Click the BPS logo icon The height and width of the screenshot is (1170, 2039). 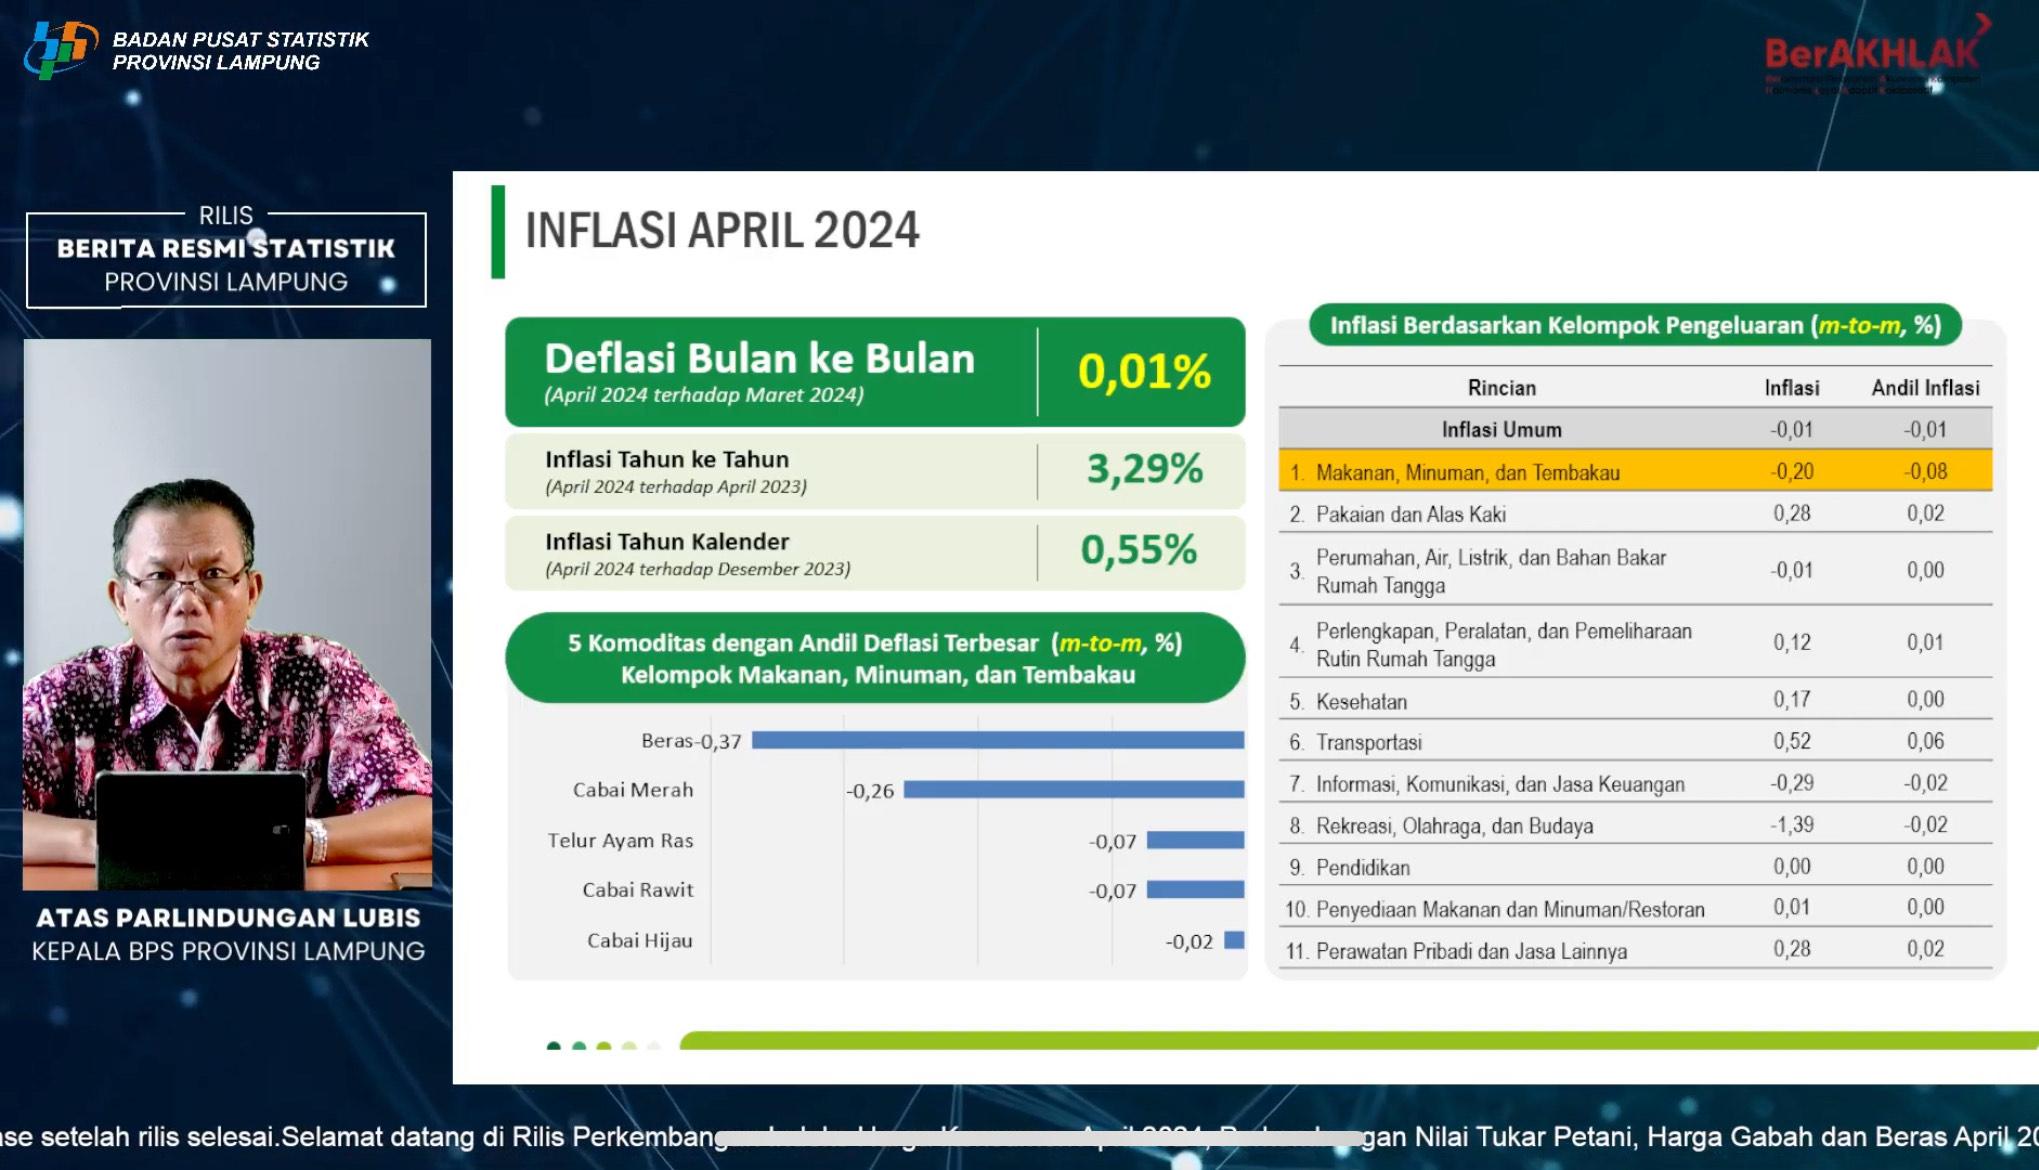60,50
